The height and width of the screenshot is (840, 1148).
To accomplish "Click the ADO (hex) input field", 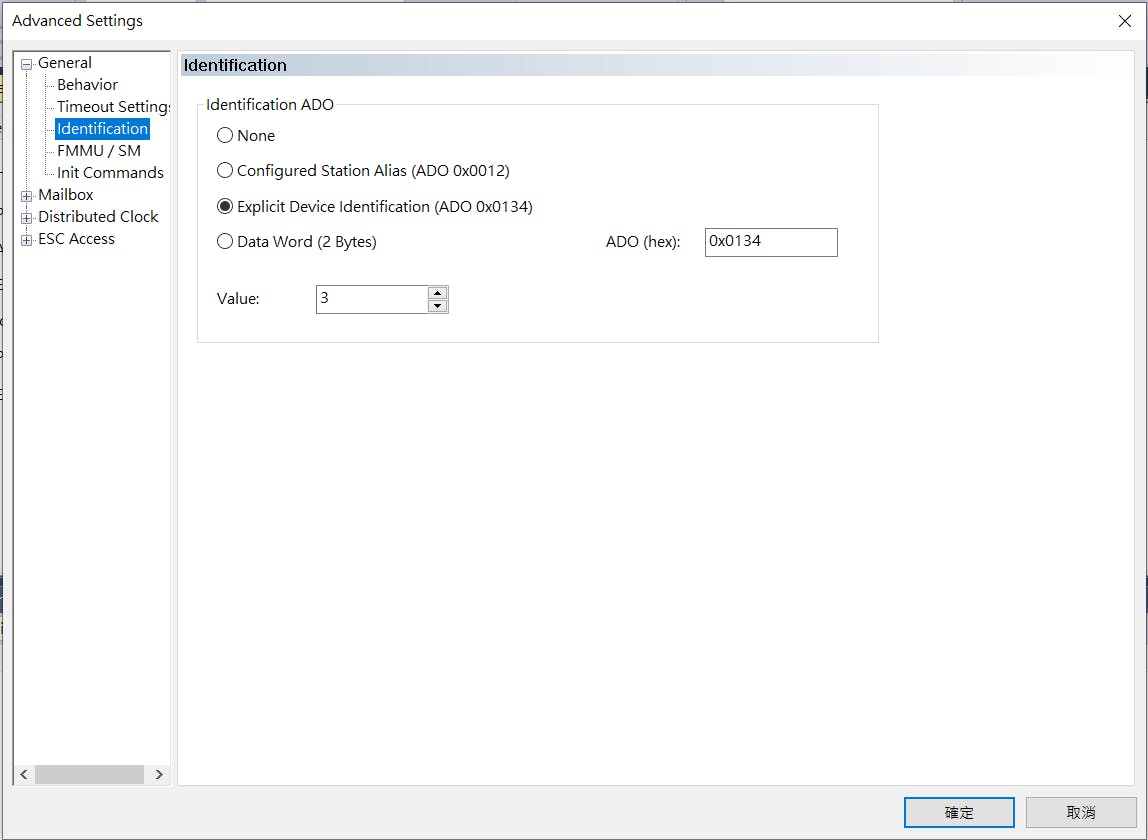I will (770, 242).
